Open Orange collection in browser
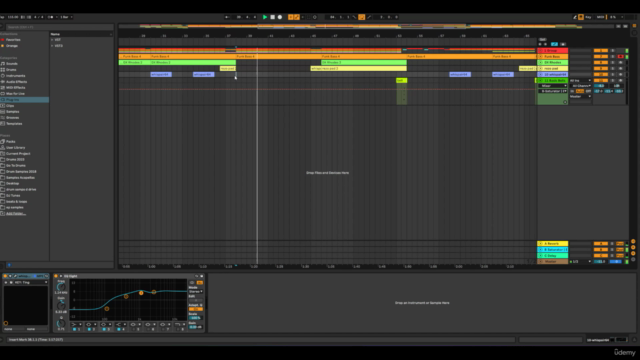This screenshot has height=360, width=640. [12, 46]
